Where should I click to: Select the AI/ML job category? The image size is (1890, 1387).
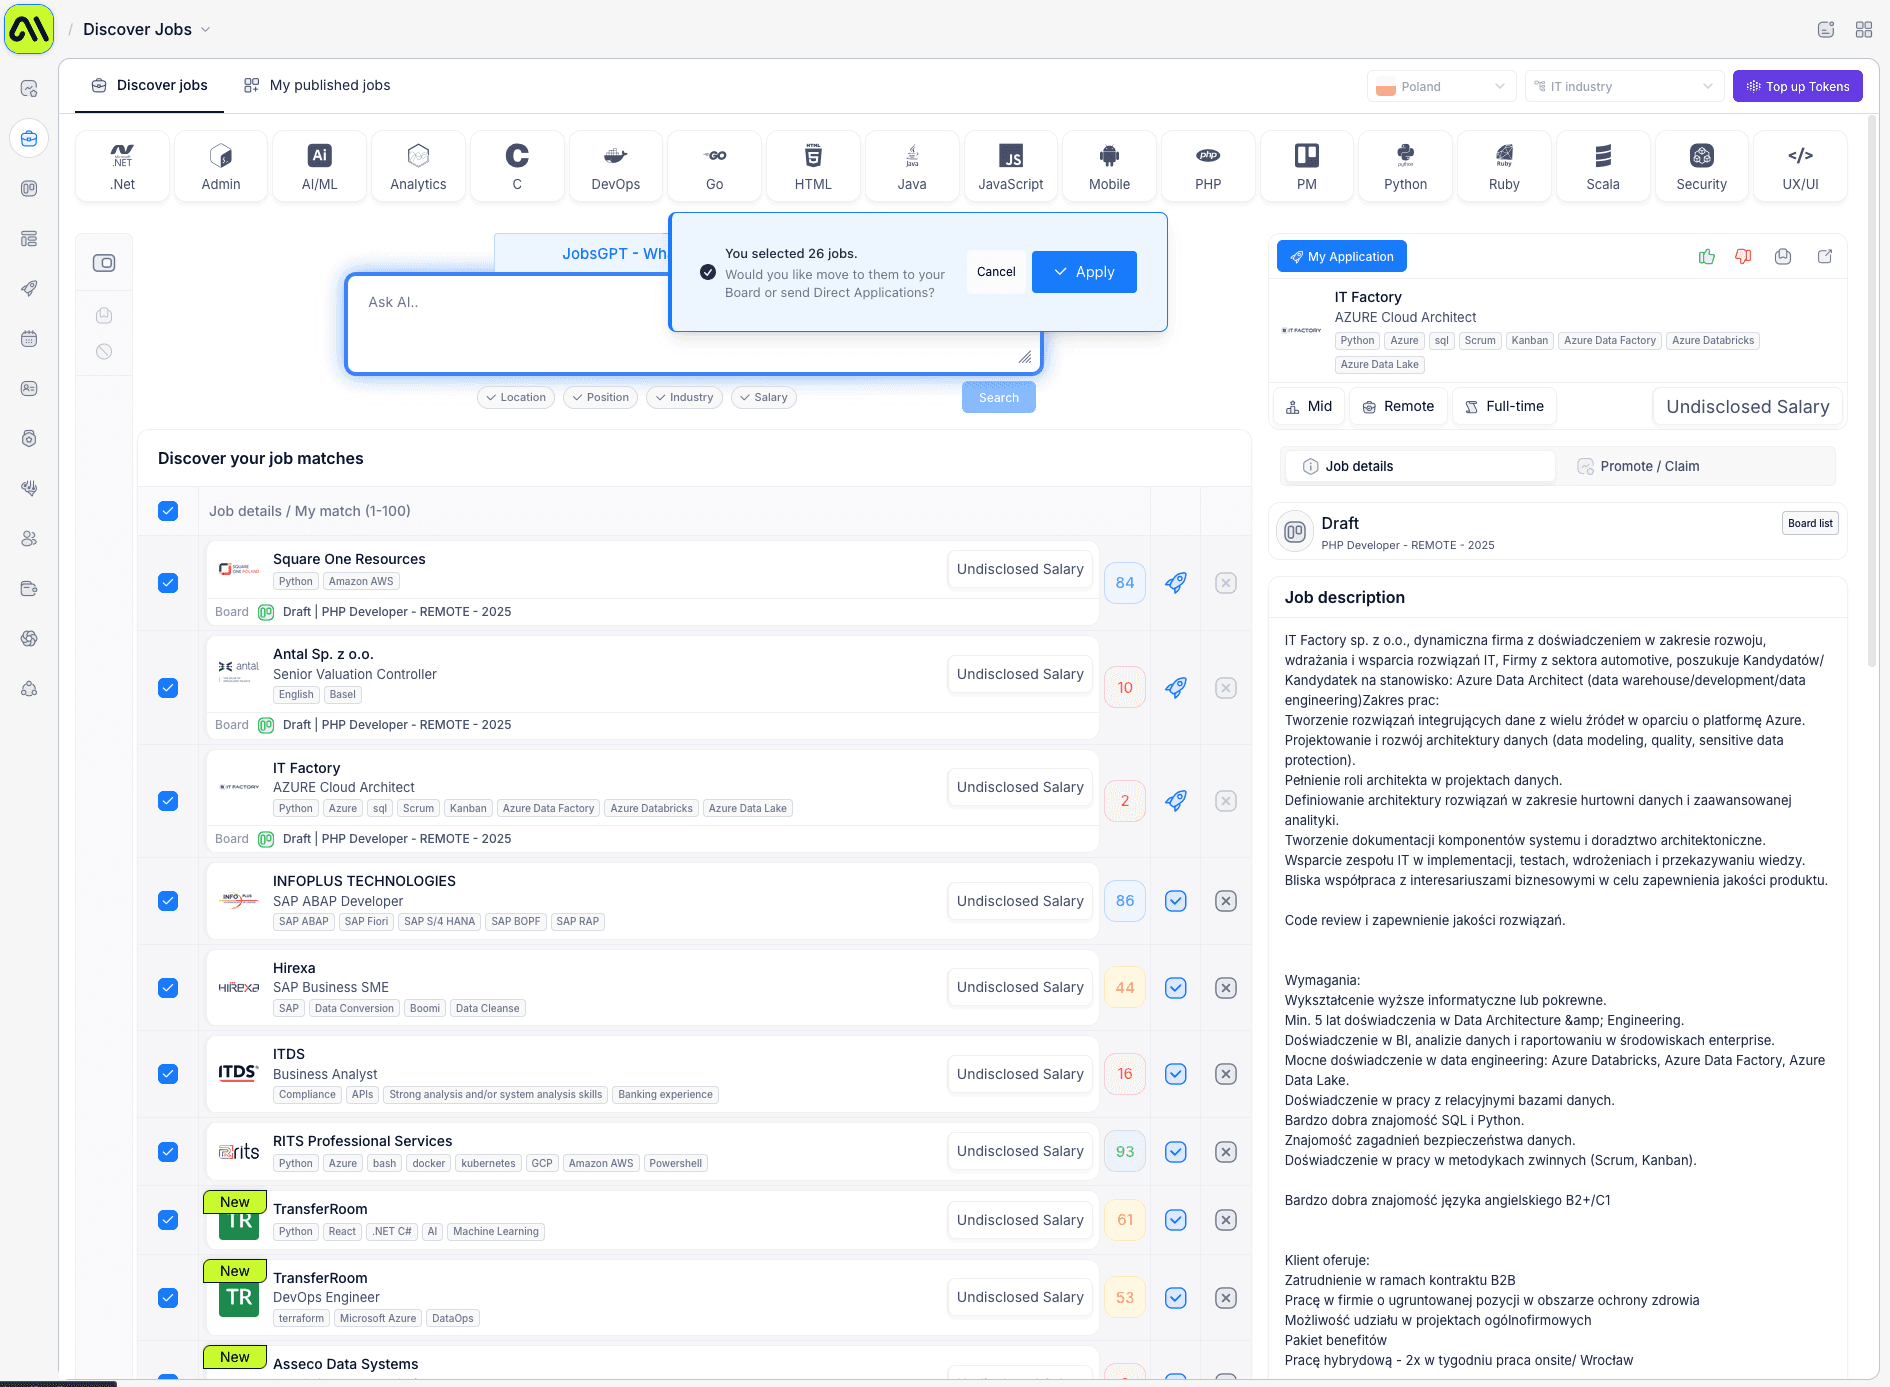coord(319,167)
